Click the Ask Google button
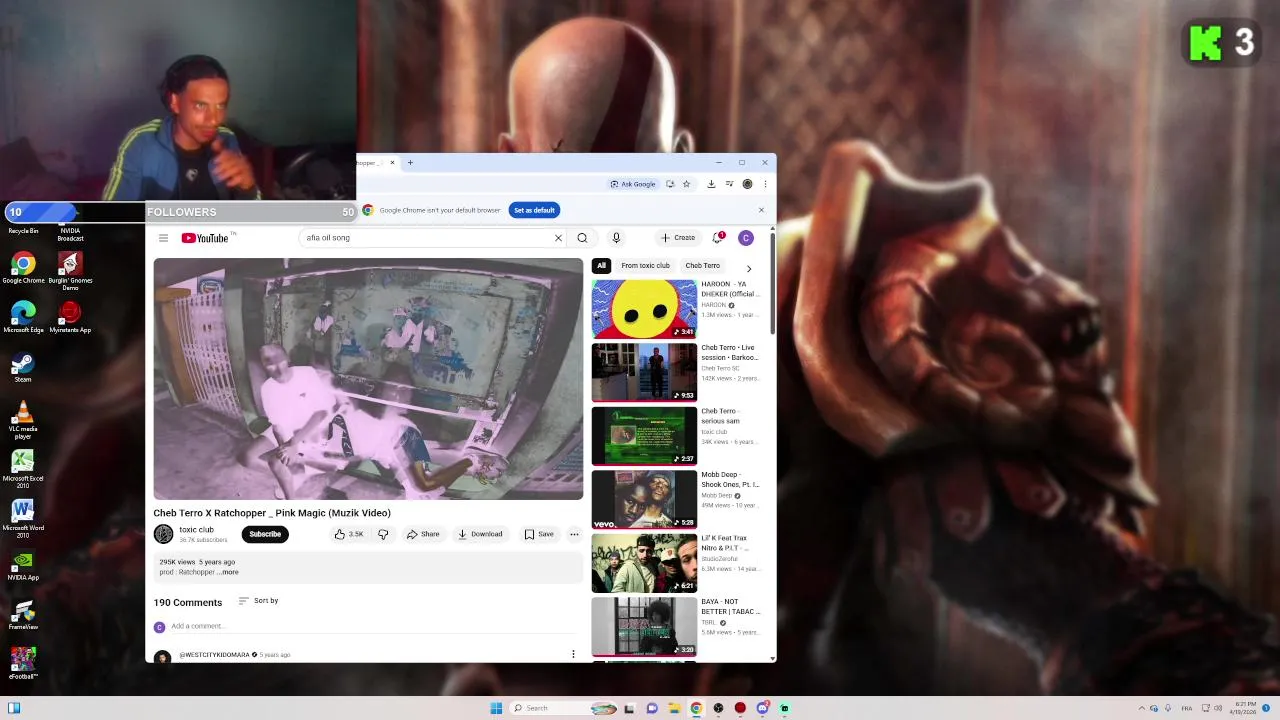This screenshot has width=1280, height=720. point(633,184)
